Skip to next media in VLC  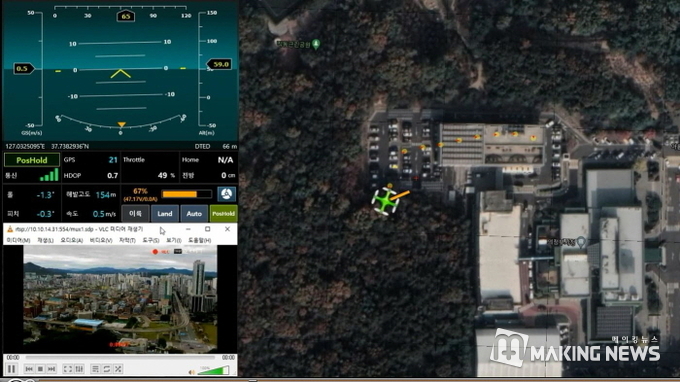tap(51, 369)
